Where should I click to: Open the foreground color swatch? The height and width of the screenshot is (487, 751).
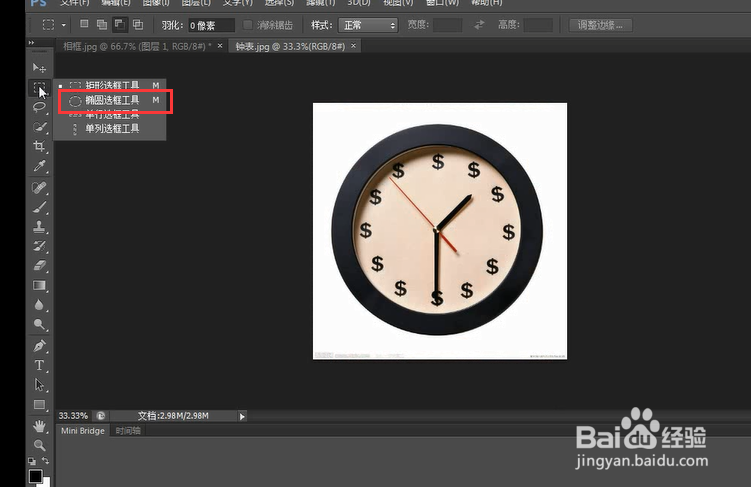35,476
